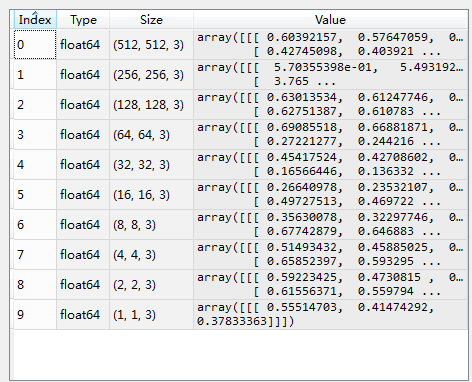Open value array starting 0.60392157

[x=330, y=44]
